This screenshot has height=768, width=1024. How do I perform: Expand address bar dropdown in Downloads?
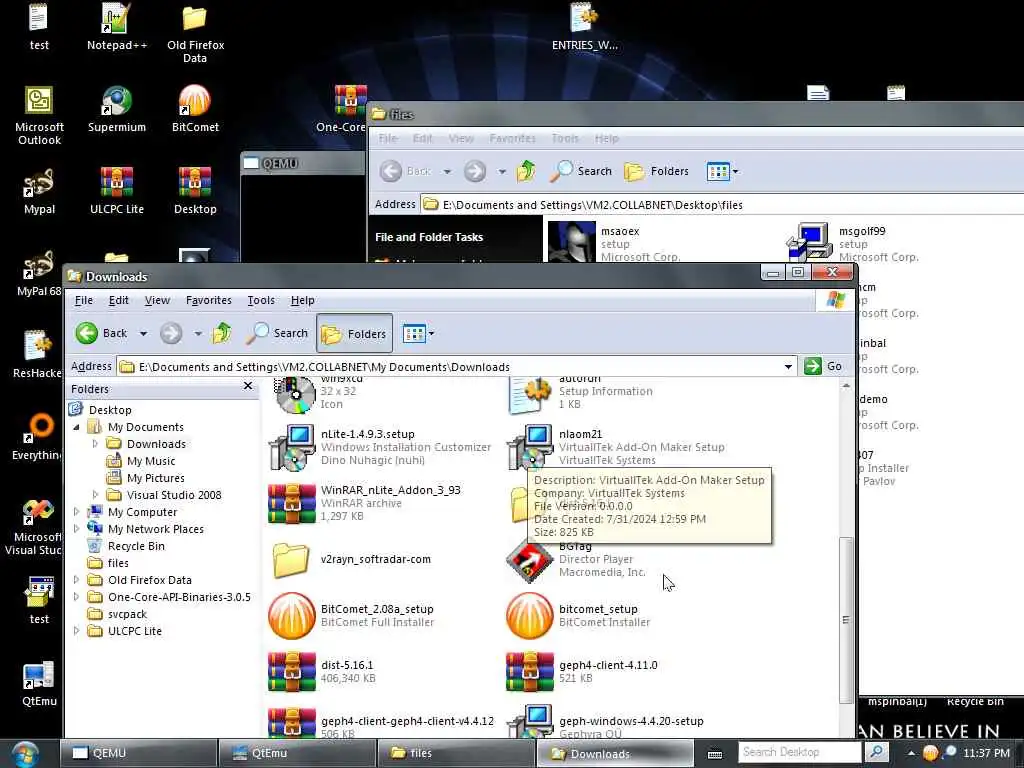788,366
